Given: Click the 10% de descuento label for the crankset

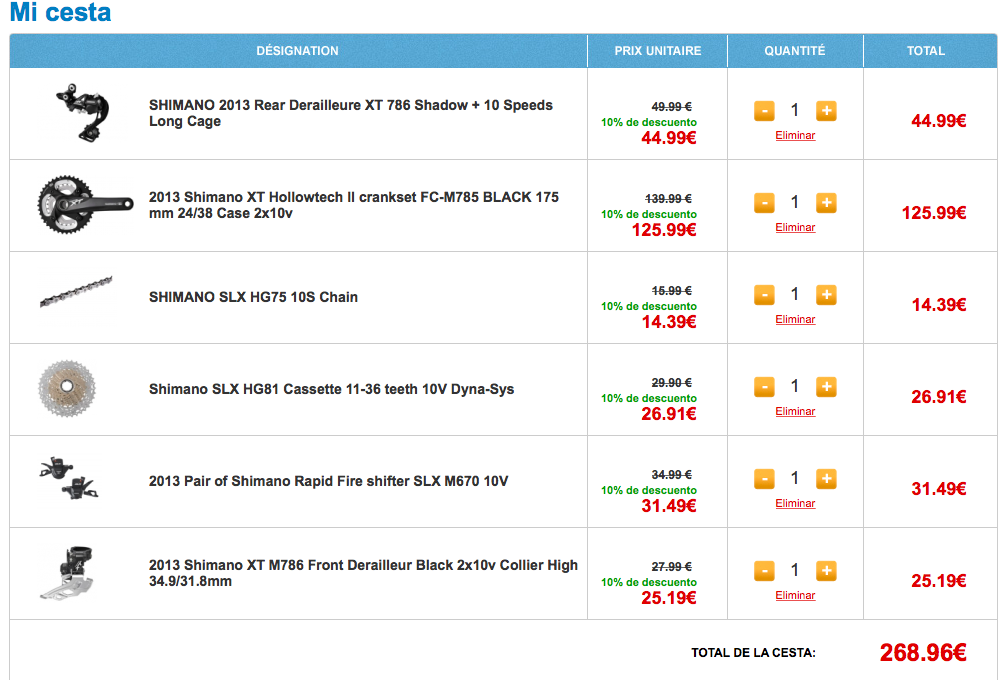Looking at the screenshot, I should click(x=649, y=215).
